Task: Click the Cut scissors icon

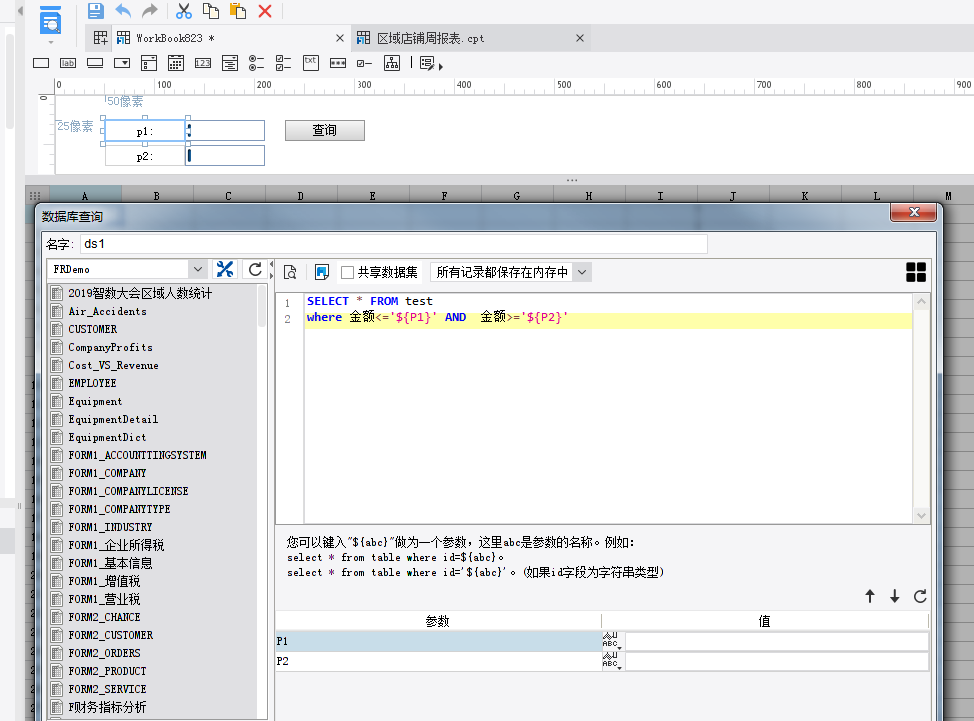Action: [183, 11]
